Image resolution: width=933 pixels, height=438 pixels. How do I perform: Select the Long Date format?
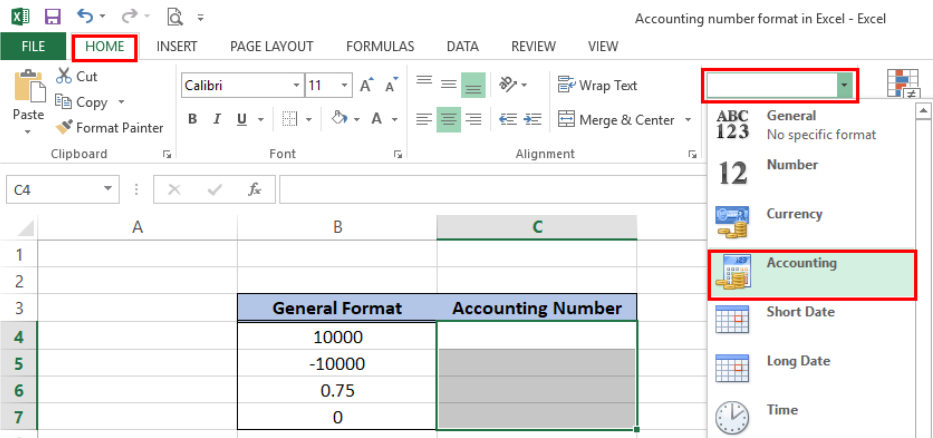811,370
